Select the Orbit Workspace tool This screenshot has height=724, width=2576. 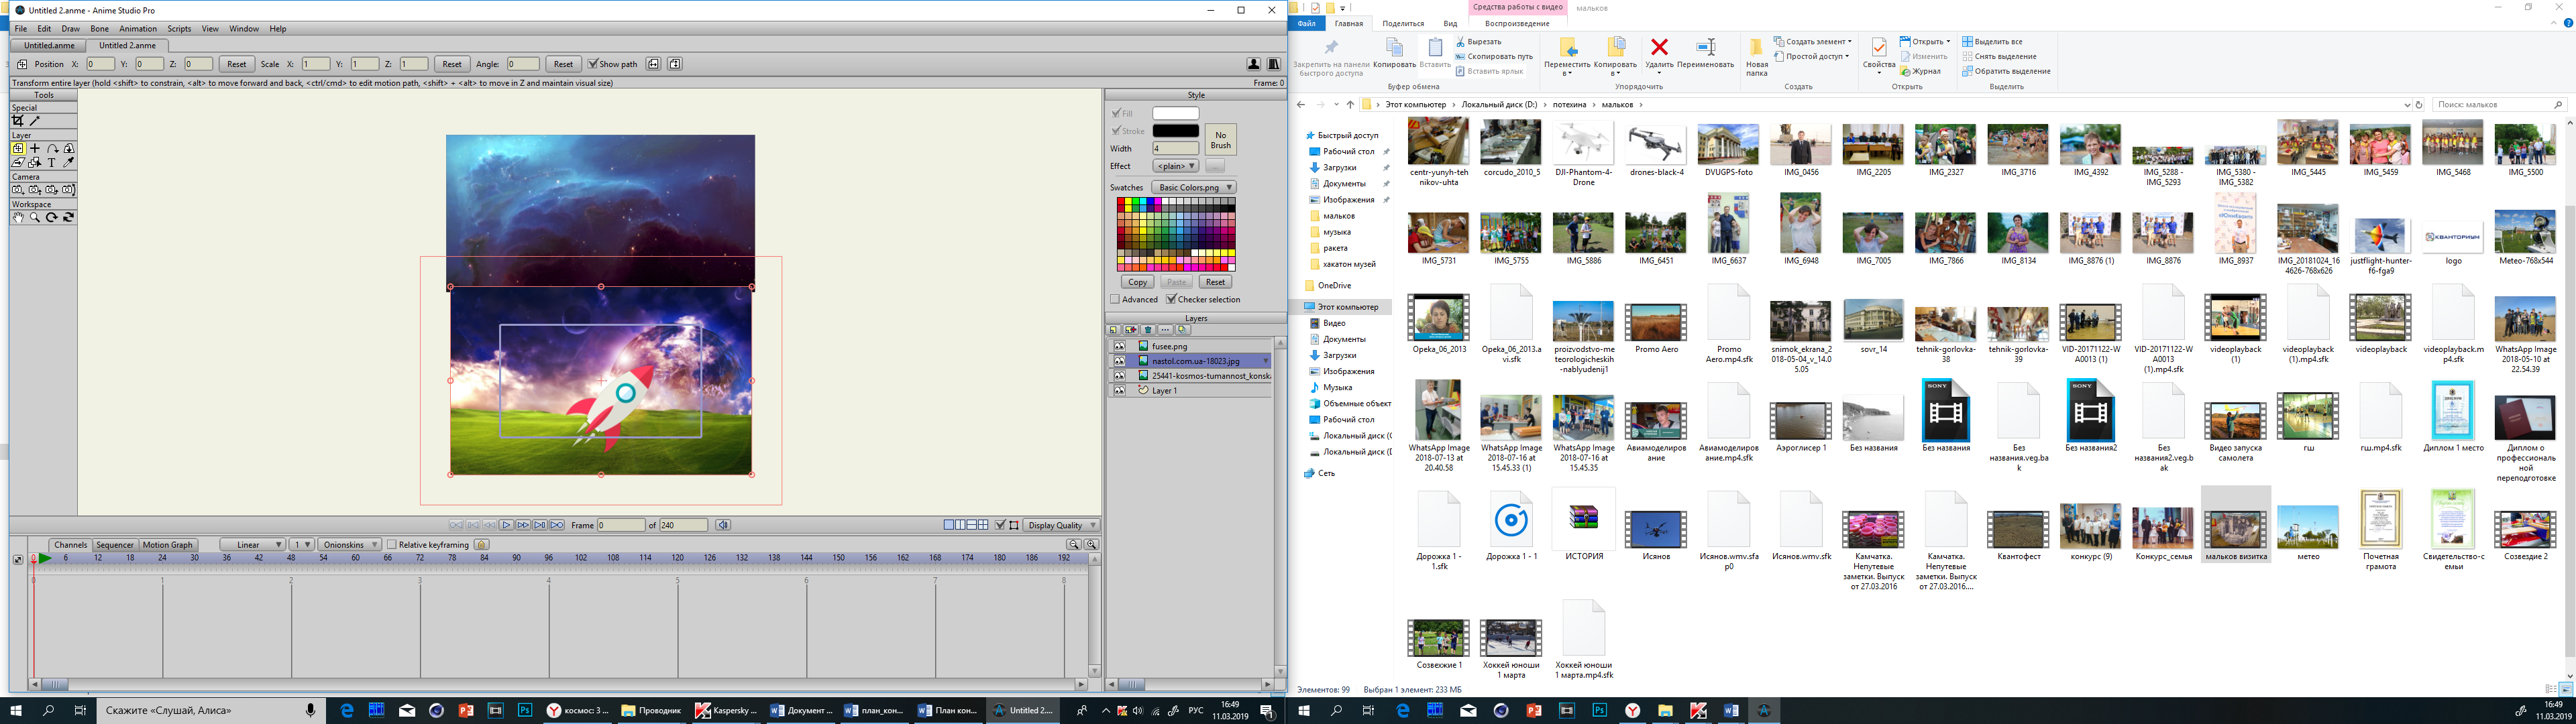tap(69, 217)
